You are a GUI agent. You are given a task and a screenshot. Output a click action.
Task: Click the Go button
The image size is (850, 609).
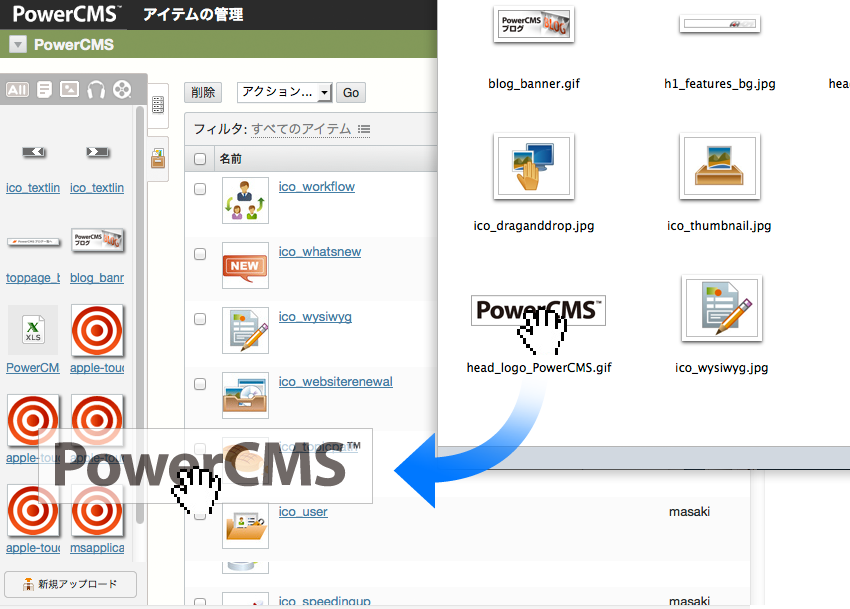click(351, 92)
